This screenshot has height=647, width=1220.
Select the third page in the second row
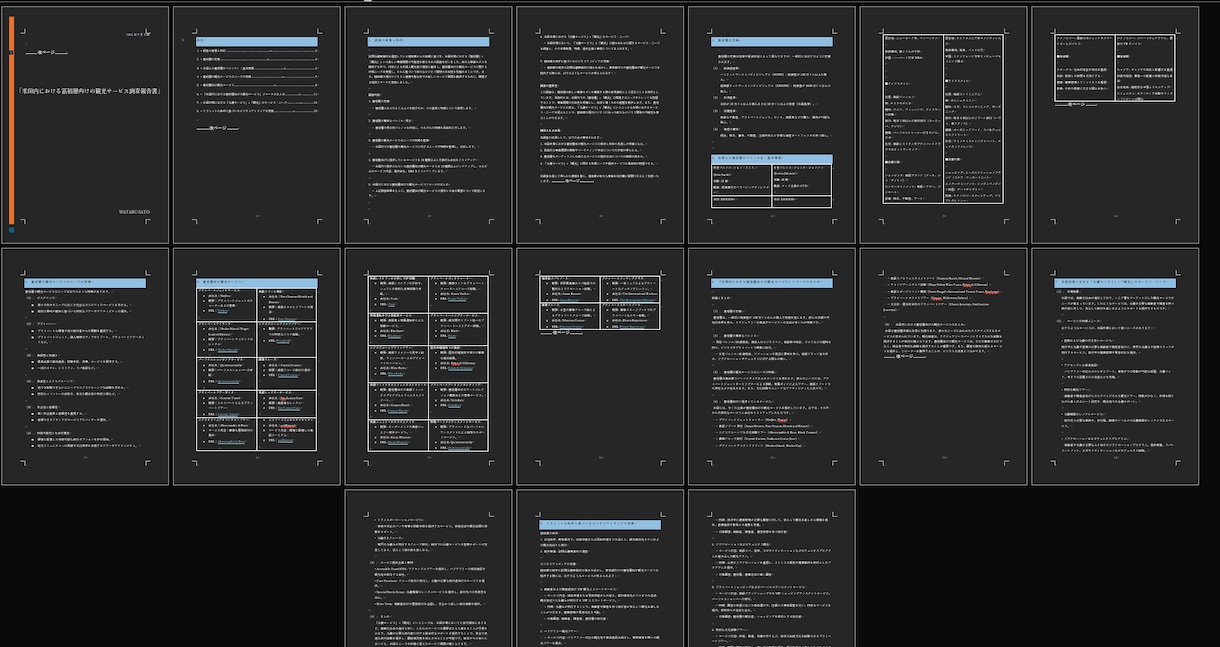pyautogui.click(x=429, y=366)
